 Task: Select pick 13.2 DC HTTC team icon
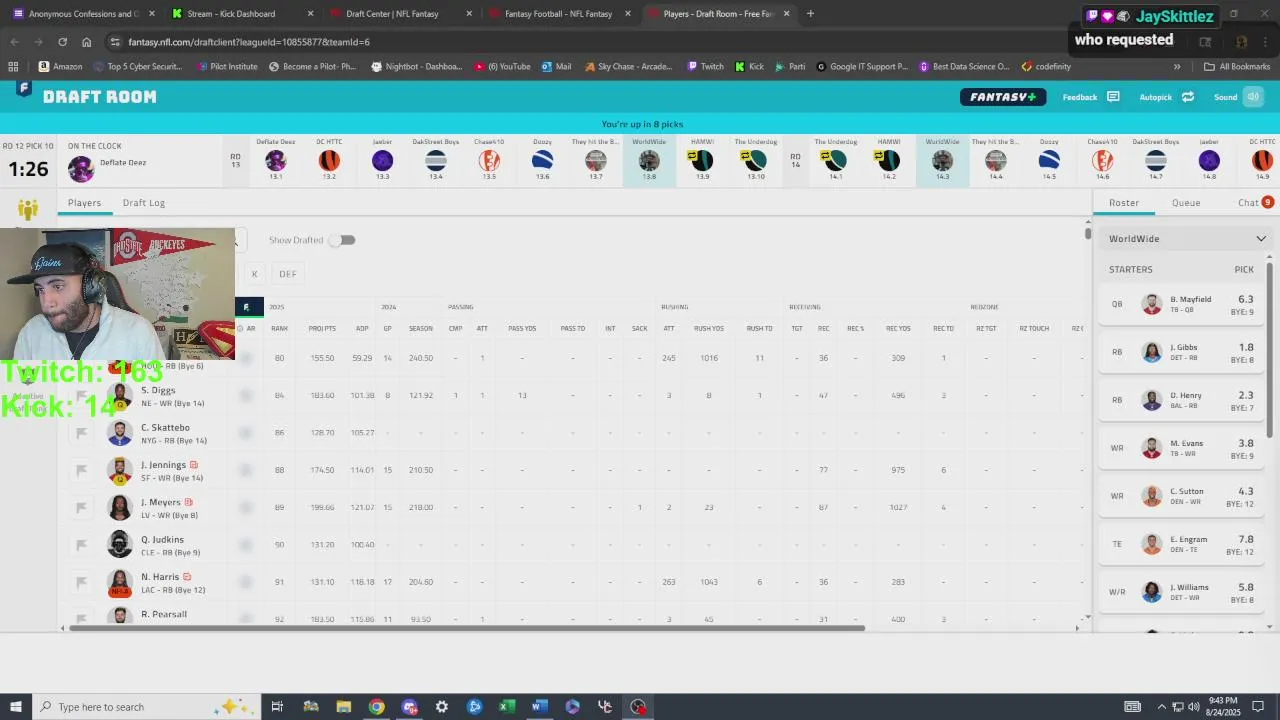(329, 160)
